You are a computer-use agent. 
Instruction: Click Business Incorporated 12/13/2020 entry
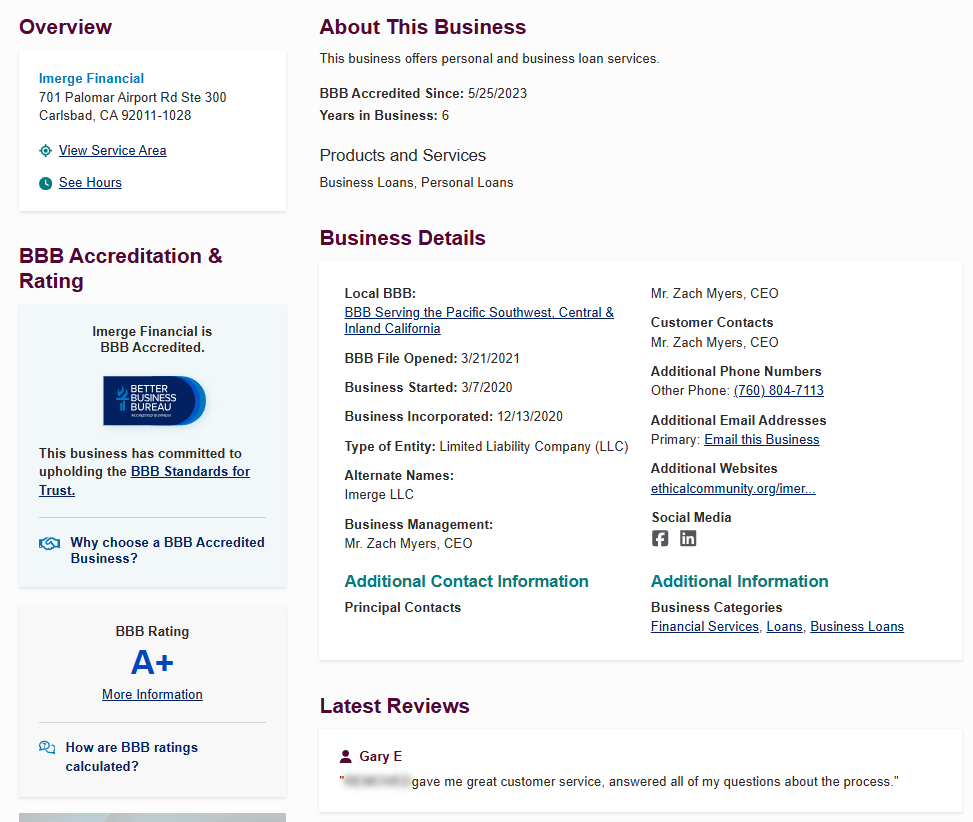click(454, 416)
